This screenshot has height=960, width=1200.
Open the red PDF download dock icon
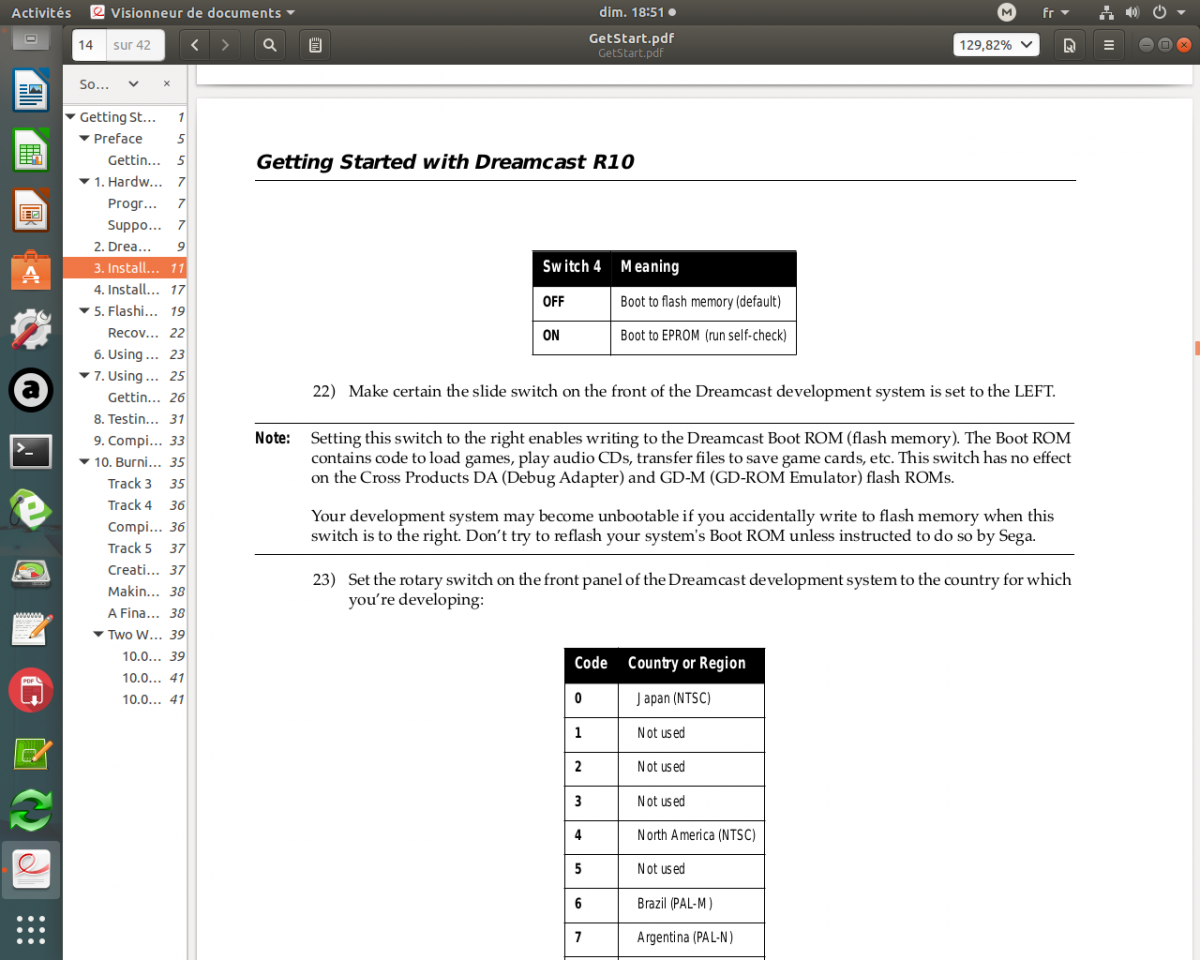pos(31,690)
